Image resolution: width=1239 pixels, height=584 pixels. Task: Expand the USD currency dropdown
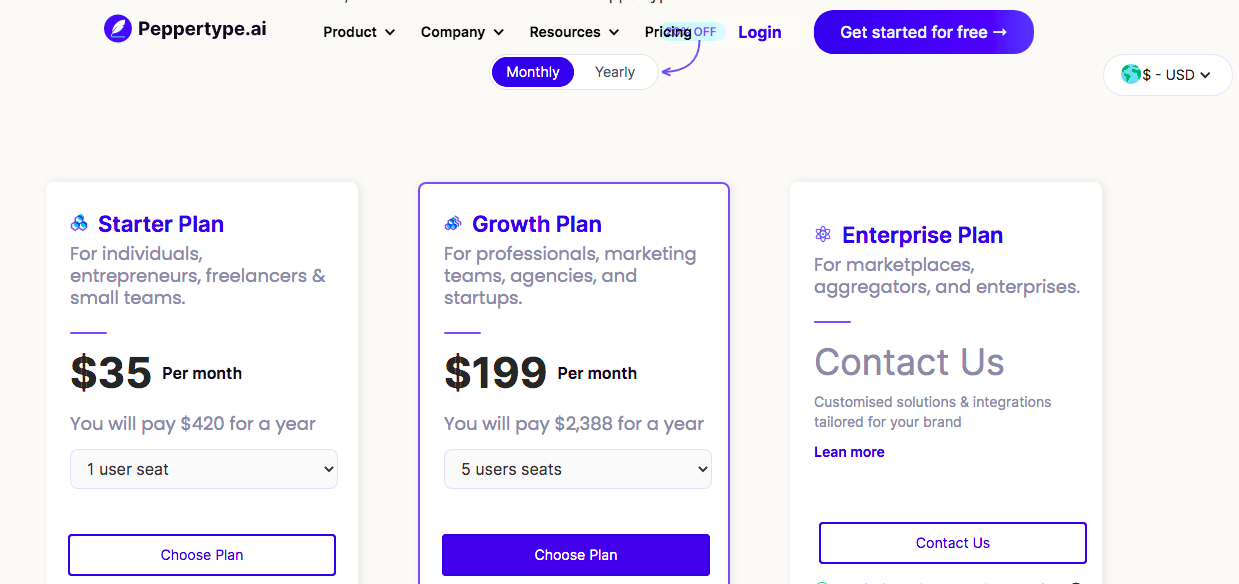(1168, 75)
